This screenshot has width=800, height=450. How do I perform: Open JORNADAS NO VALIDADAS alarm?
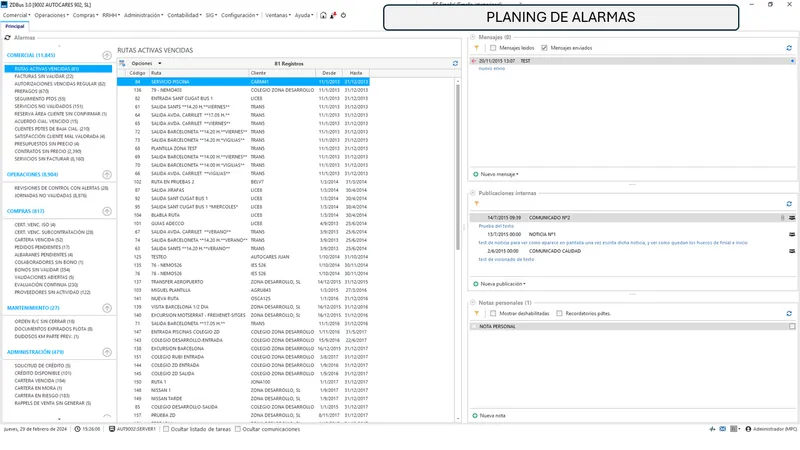coord(51,196)
